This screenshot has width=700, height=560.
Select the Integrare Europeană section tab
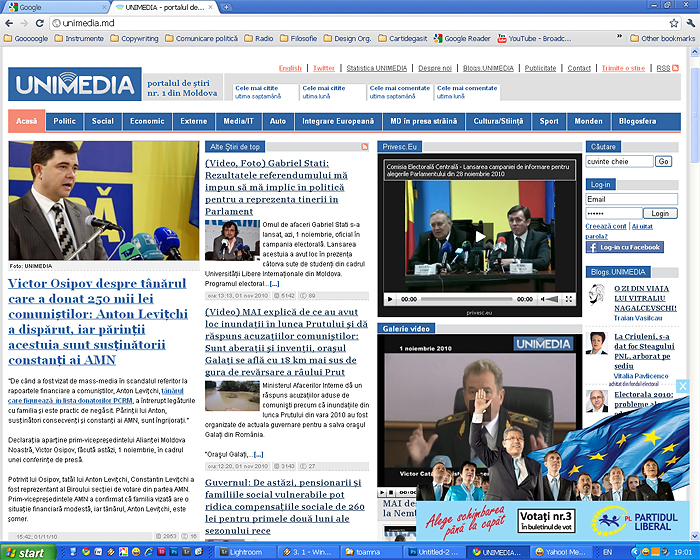click(338, 121)
